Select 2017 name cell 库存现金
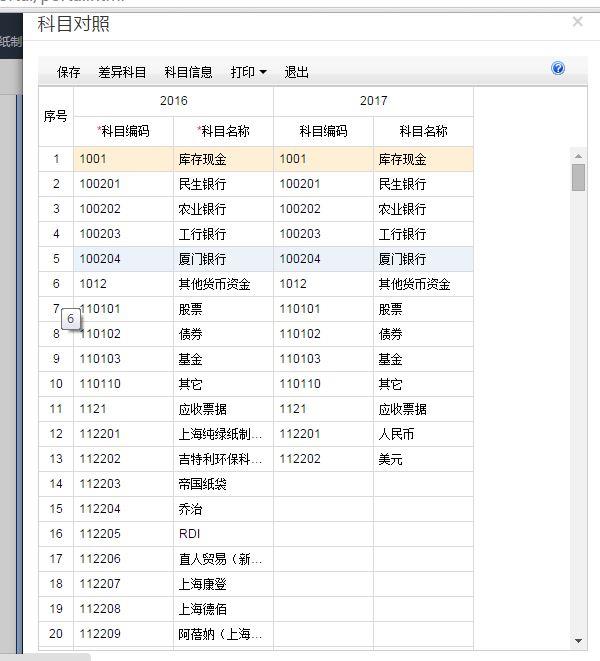Viewport: 600px width, 661px height. (423, 159)
